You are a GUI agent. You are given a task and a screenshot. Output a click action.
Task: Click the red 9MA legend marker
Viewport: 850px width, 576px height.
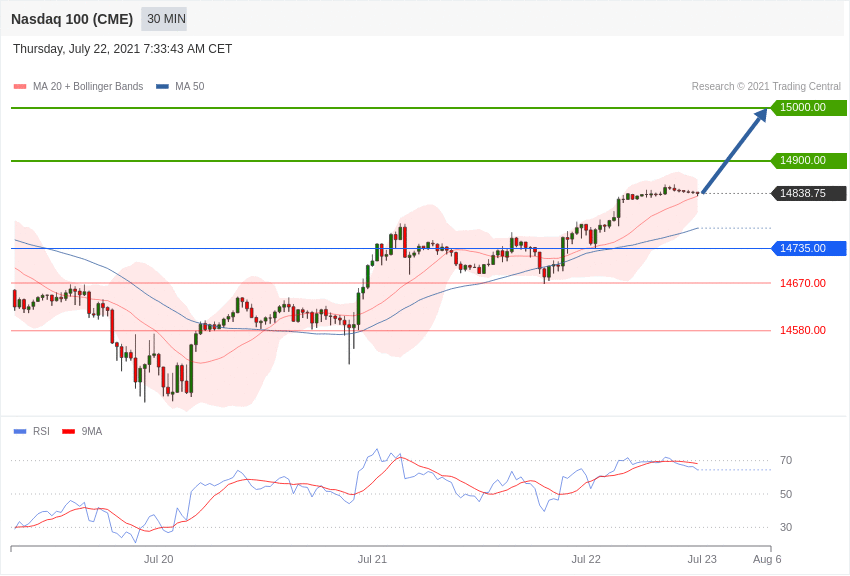[x=68, y=432]
